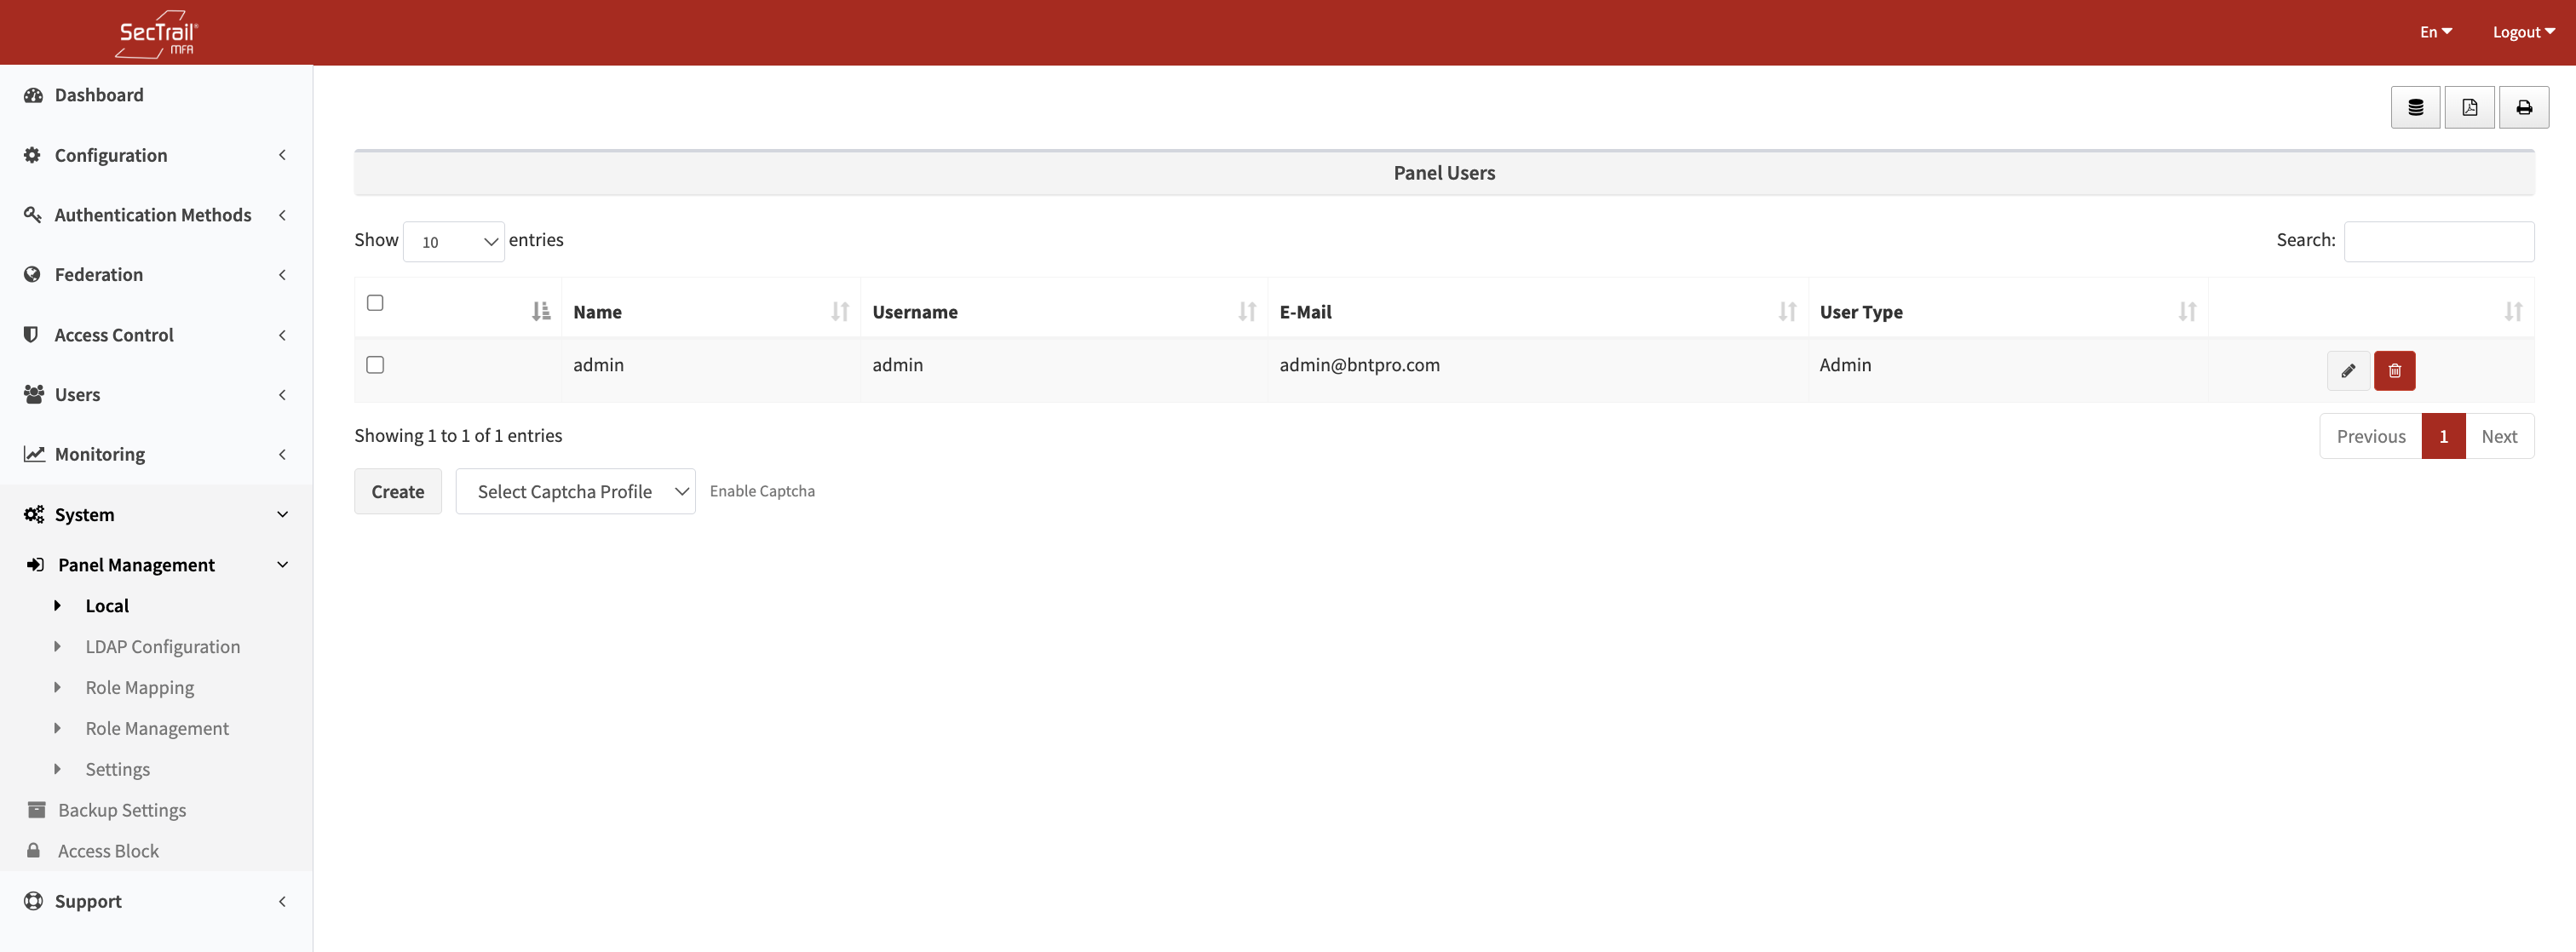Click the Search input field
This screenshot has width=2576, height=952.
click(x=2438, y=241)
